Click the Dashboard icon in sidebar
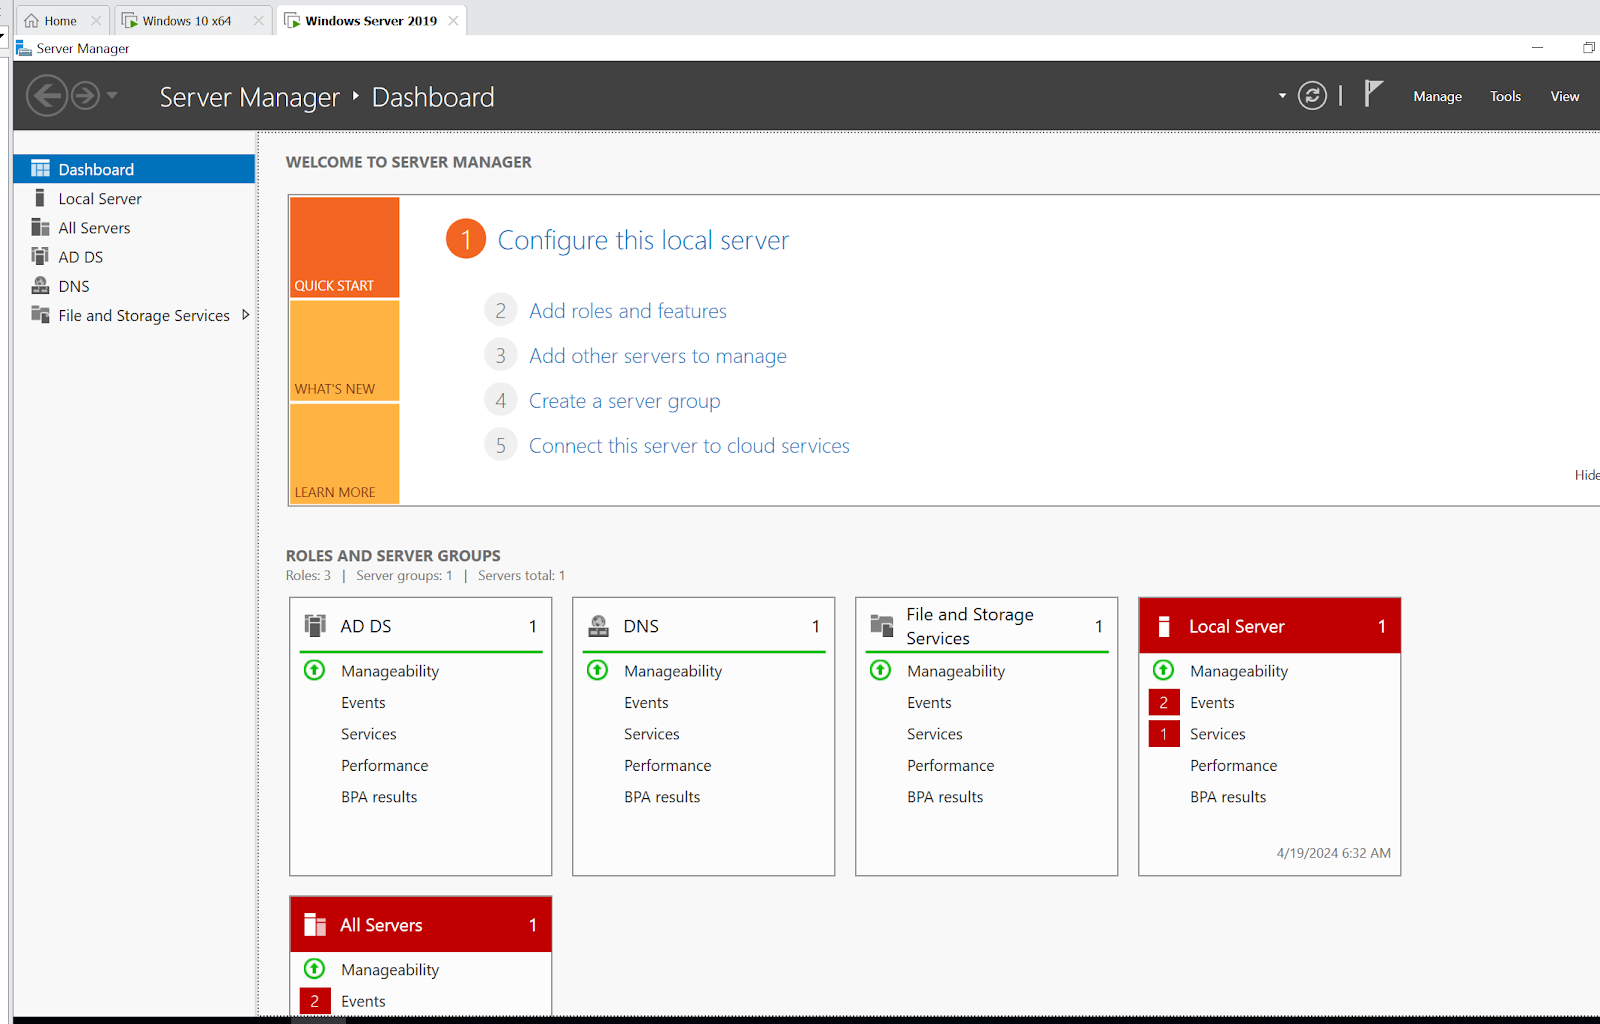 point(40,169)
